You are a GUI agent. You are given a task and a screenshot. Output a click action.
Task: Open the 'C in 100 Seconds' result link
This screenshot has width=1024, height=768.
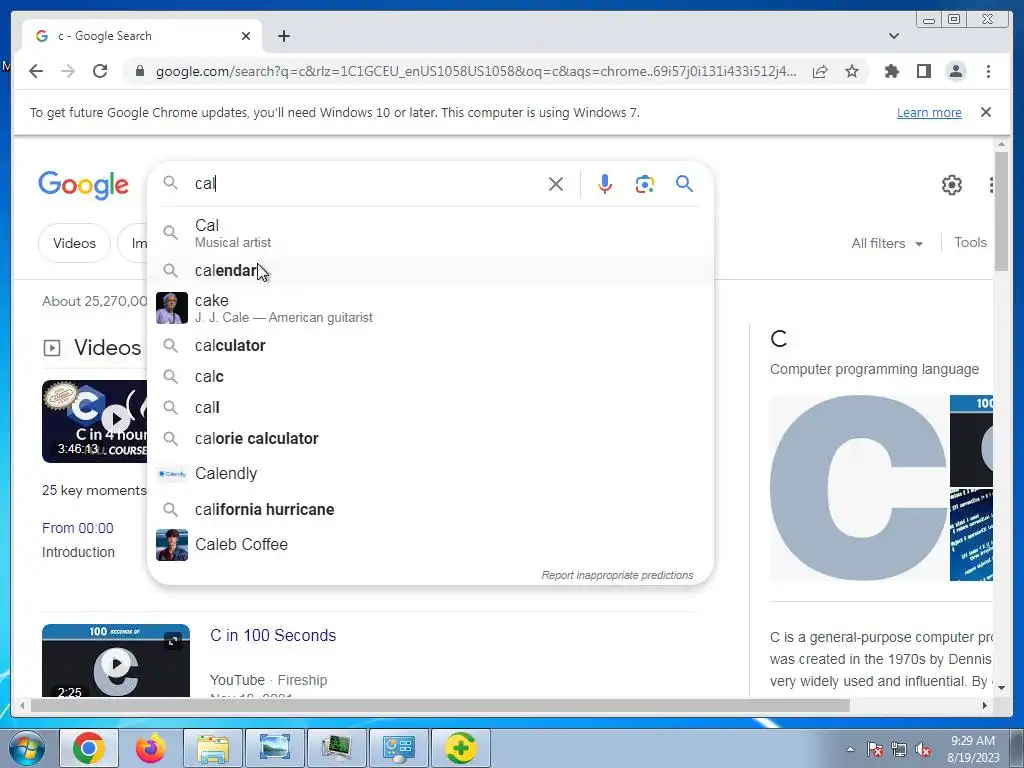(273, 635)
